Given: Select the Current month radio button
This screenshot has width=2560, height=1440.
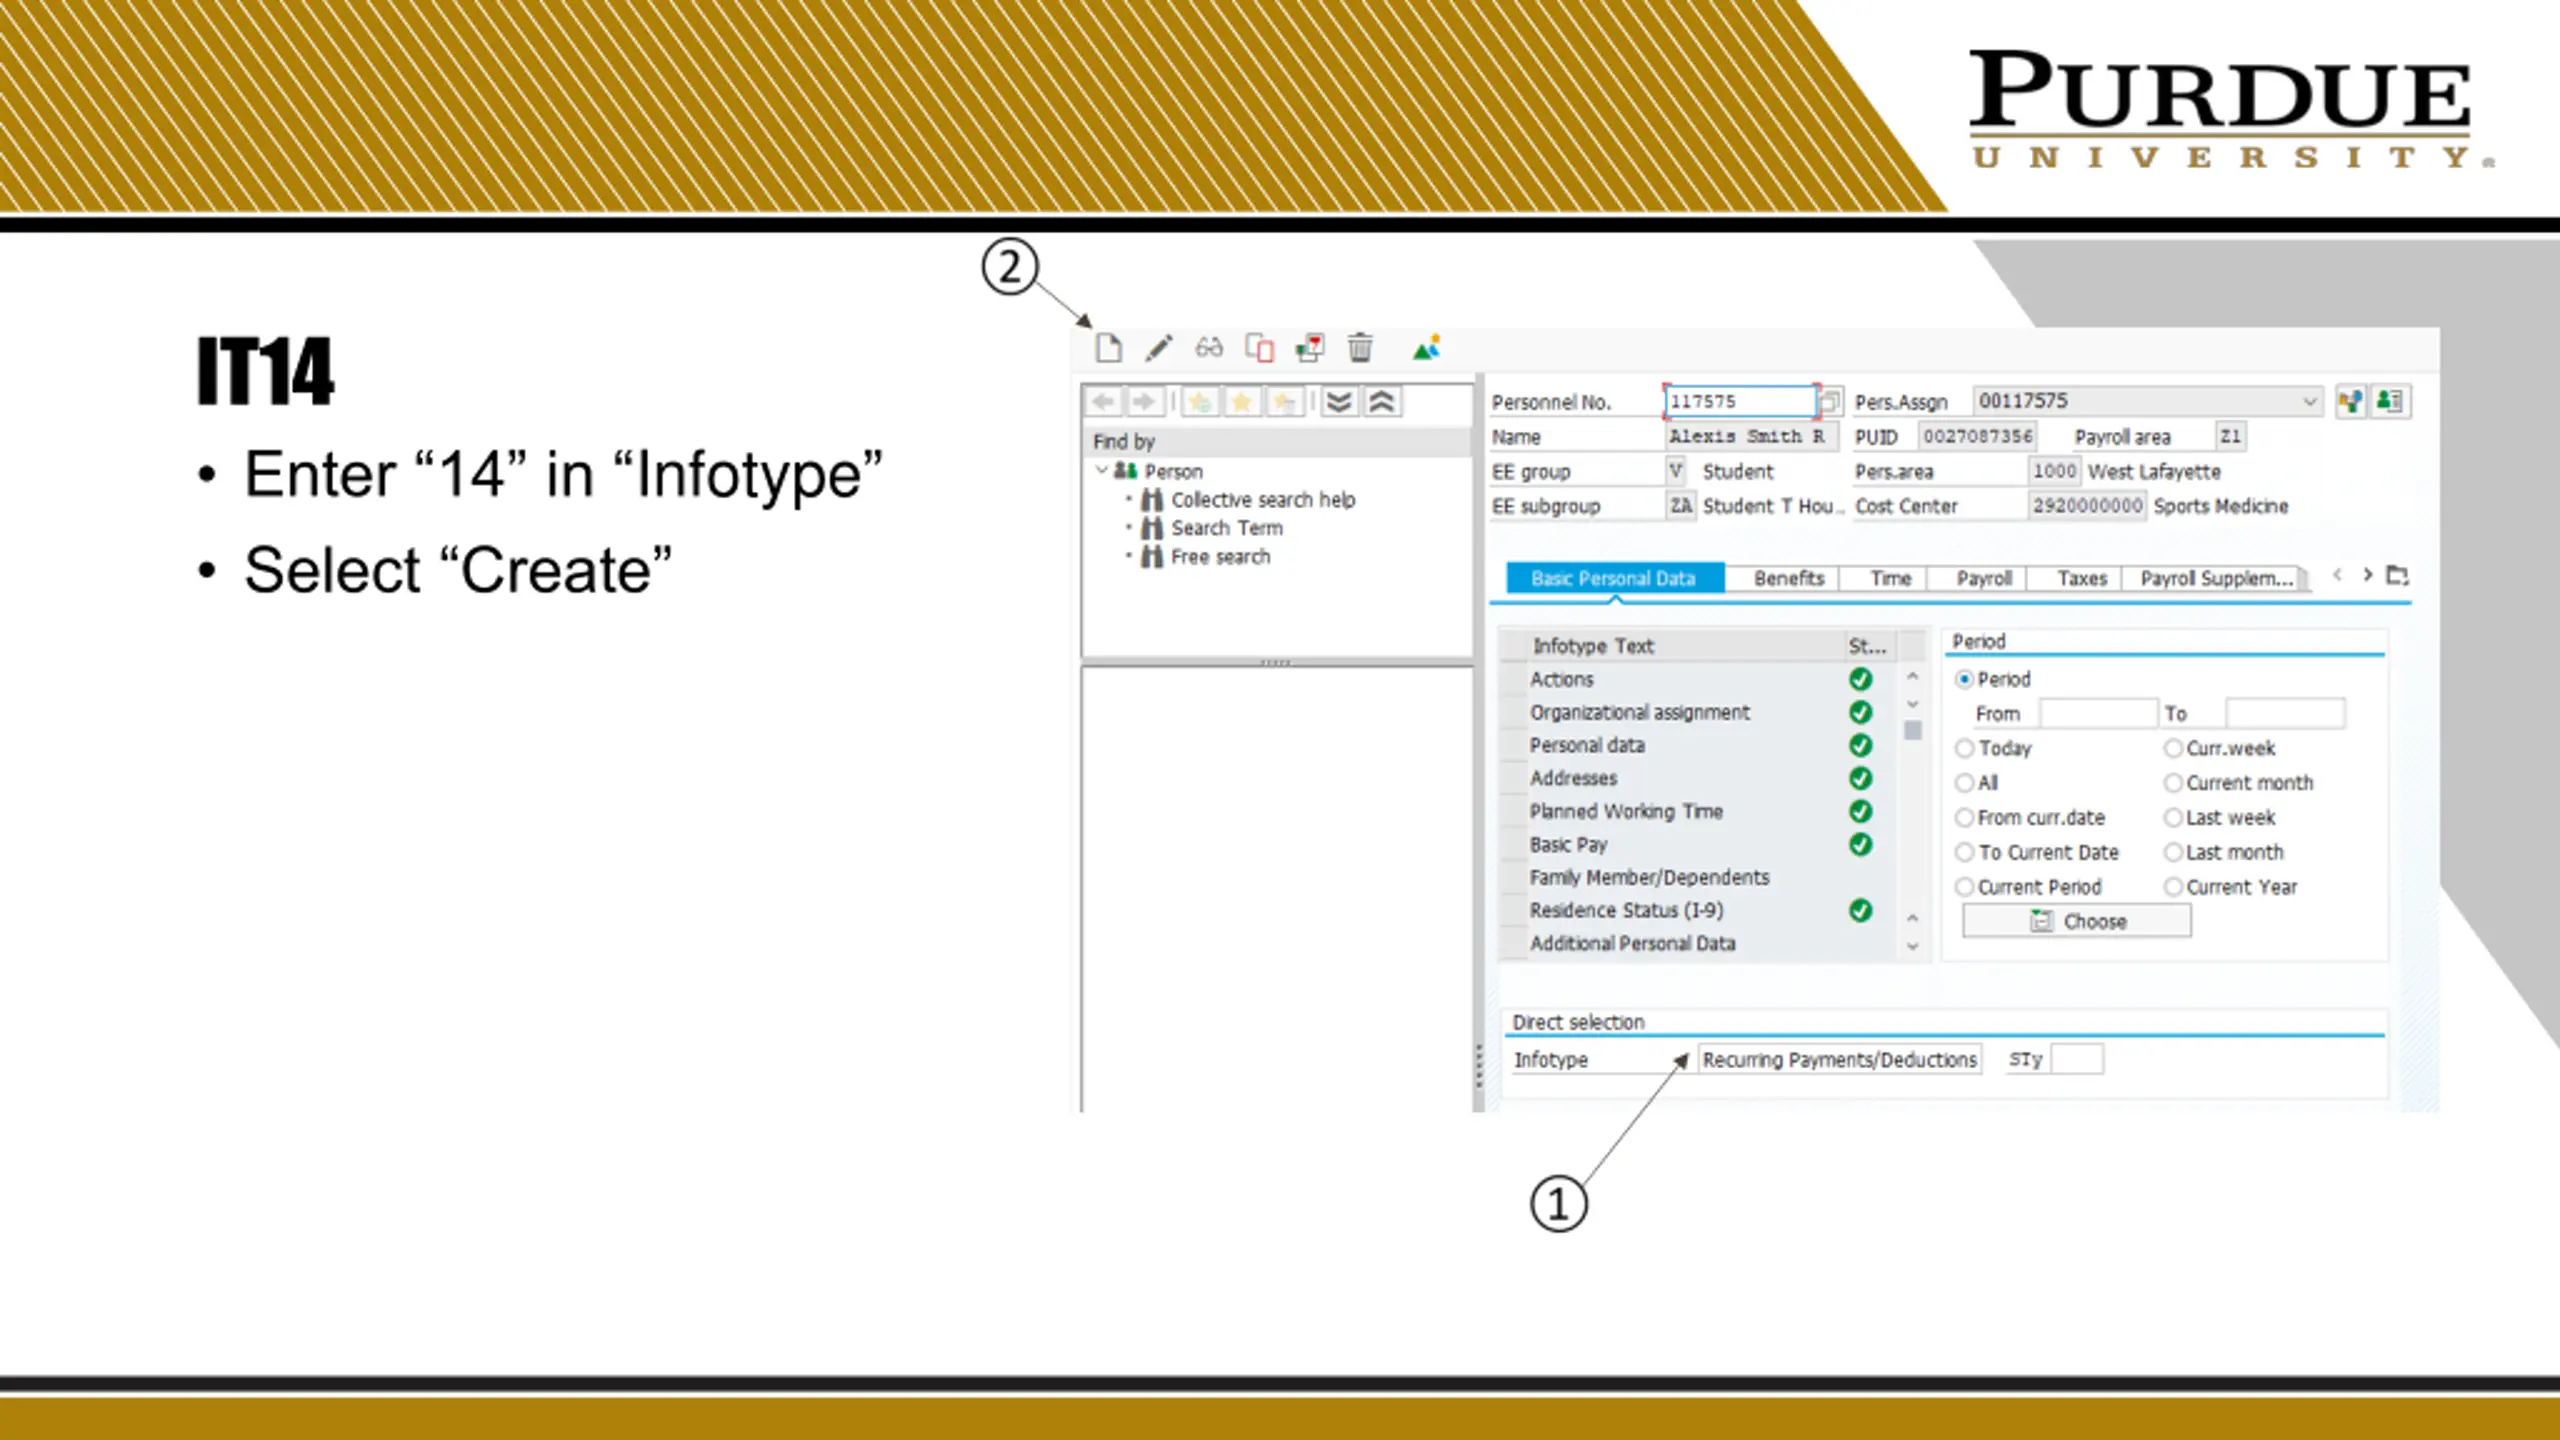Looking at the screenshot, I should pyautogui.click(x=2173, y=782).
